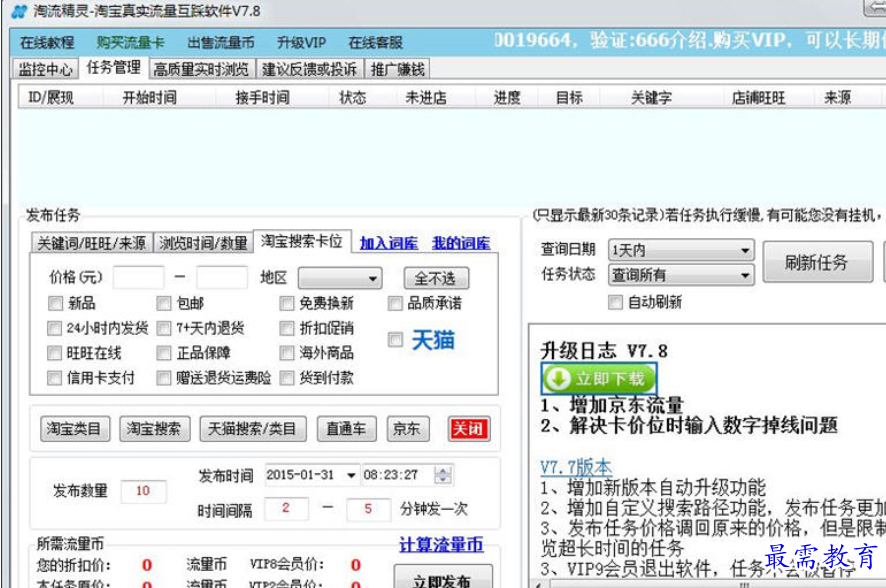
Task: Select the 关键词/旺旺/来源 tab
Action: 92,243
